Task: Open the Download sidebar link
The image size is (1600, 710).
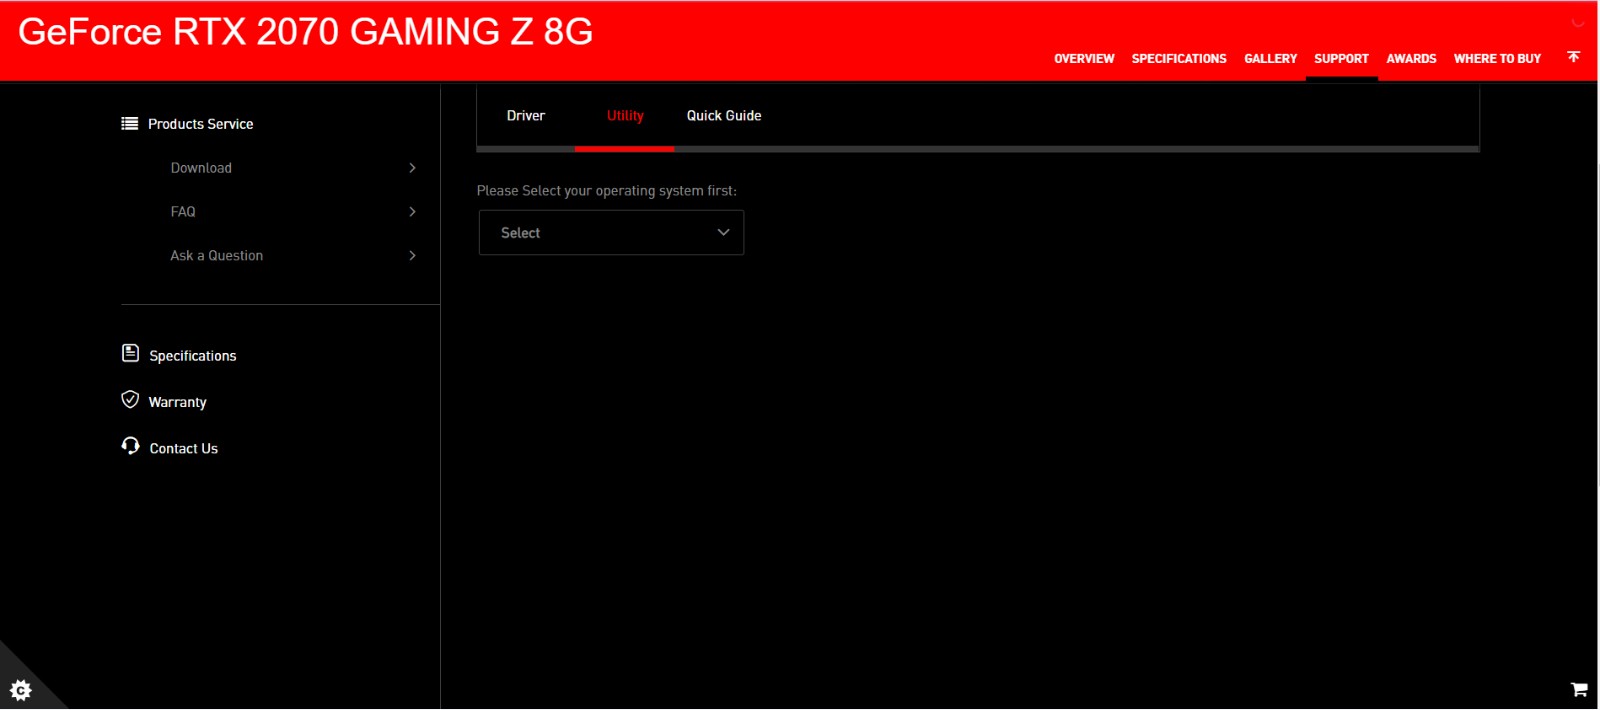Action: pos(201,168)
